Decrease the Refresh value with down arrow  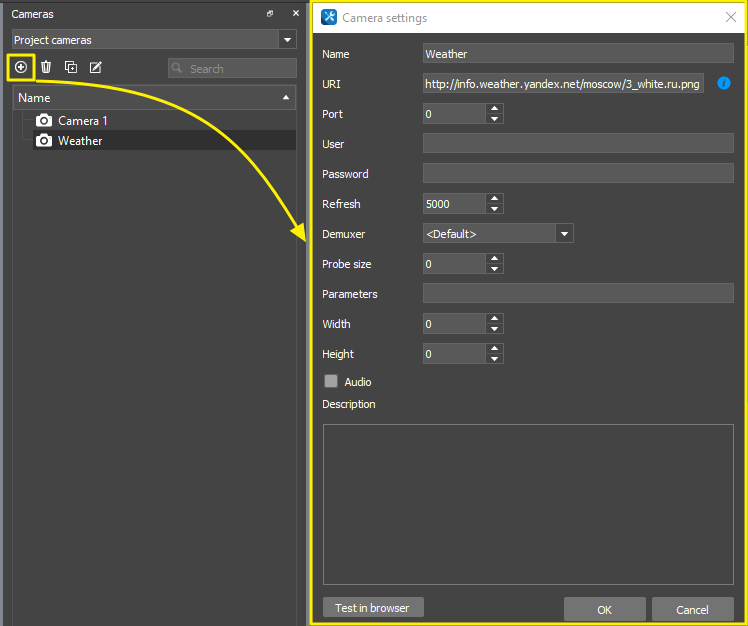[494, 209]
